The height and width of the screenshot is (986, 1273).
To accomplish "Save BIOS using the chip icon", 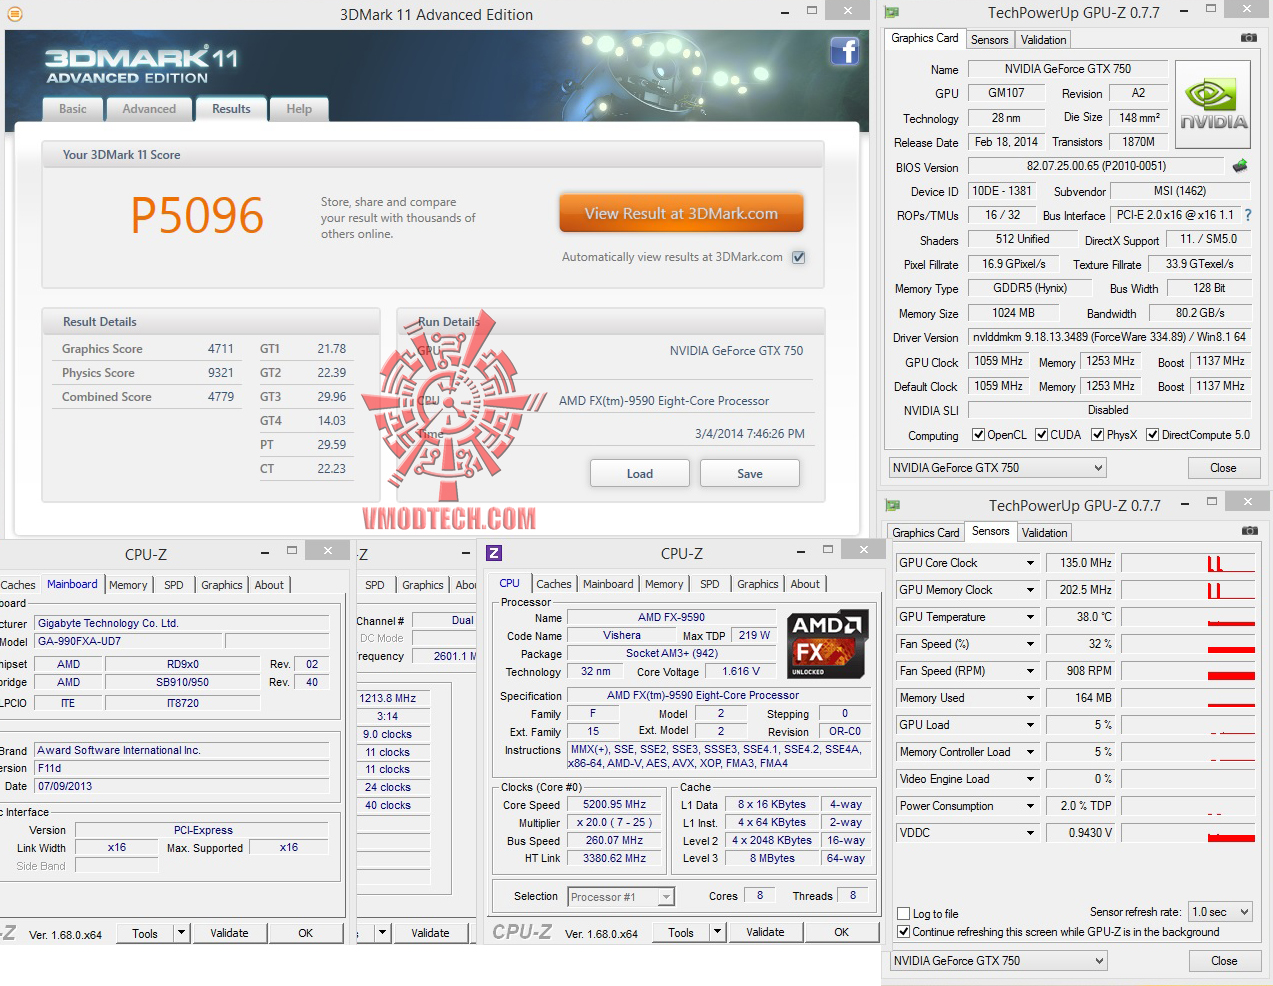I will pos(1240,166).
